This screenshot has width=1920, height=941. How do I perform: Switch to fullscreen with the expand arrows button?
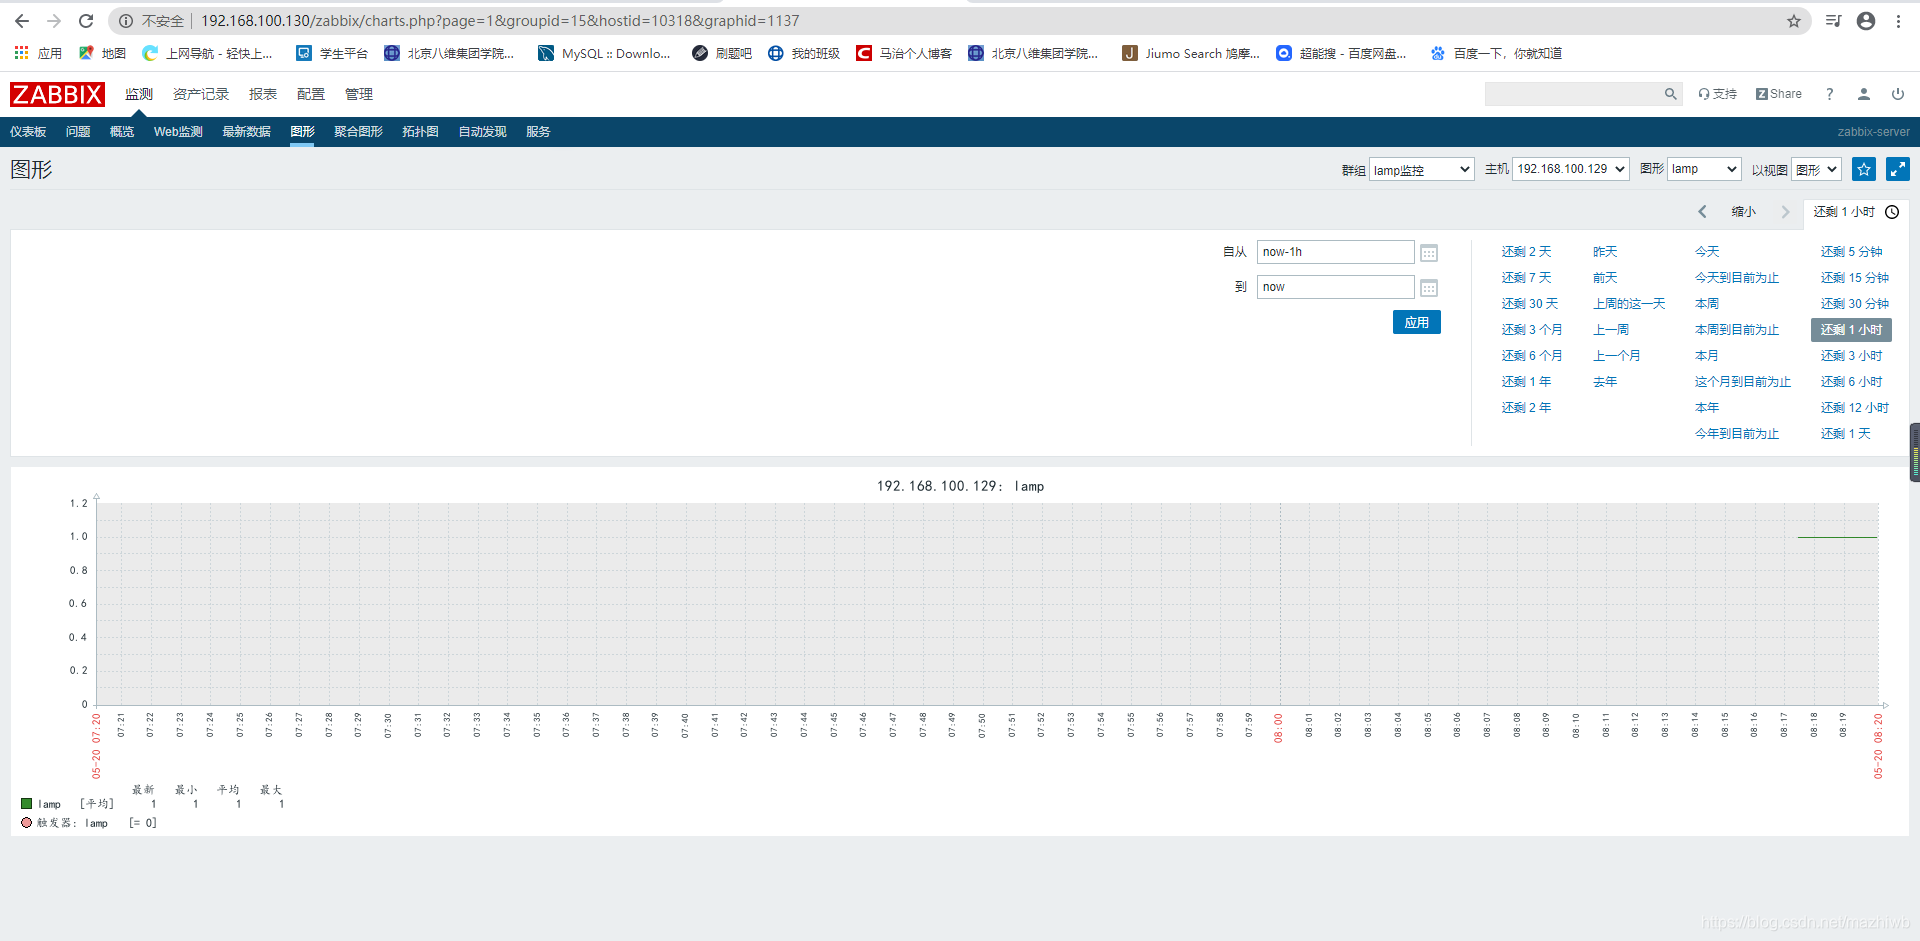point(1898,169)
